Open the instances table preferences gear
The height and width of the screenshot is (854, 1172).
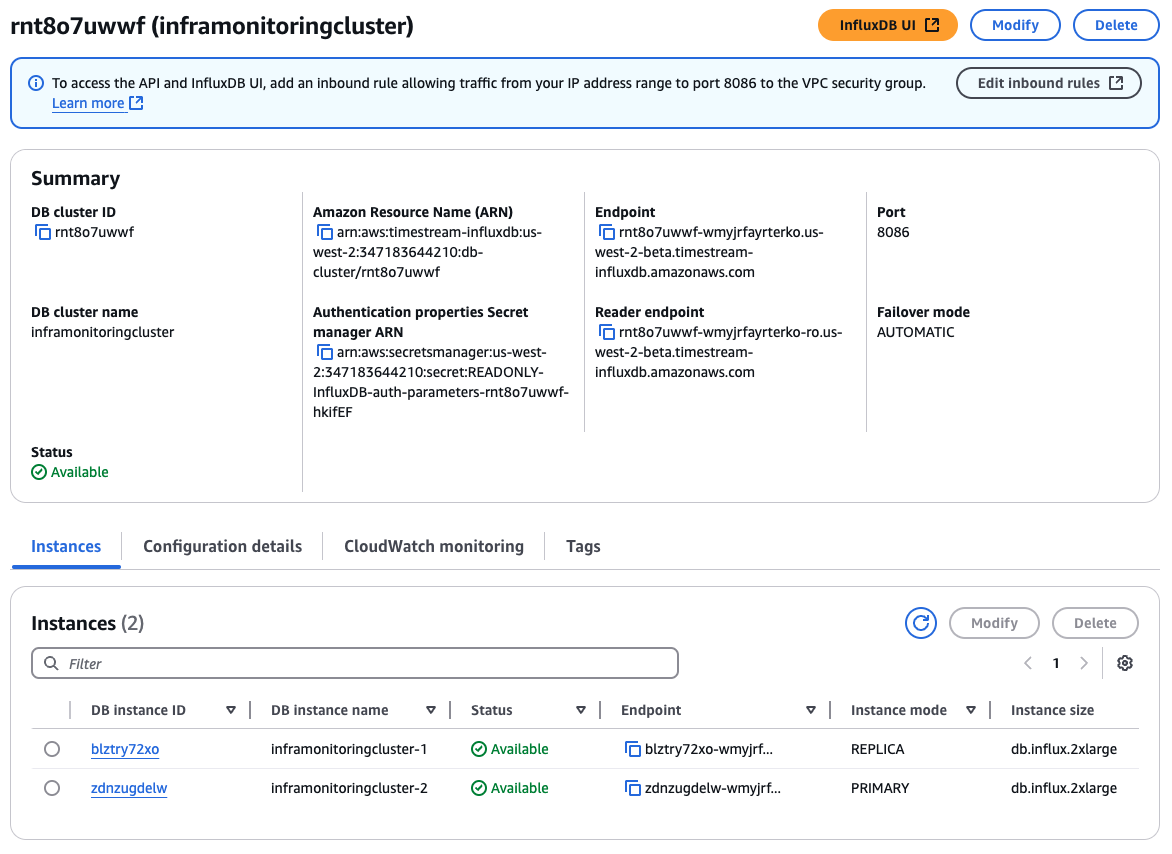(x=1124, y=662)
